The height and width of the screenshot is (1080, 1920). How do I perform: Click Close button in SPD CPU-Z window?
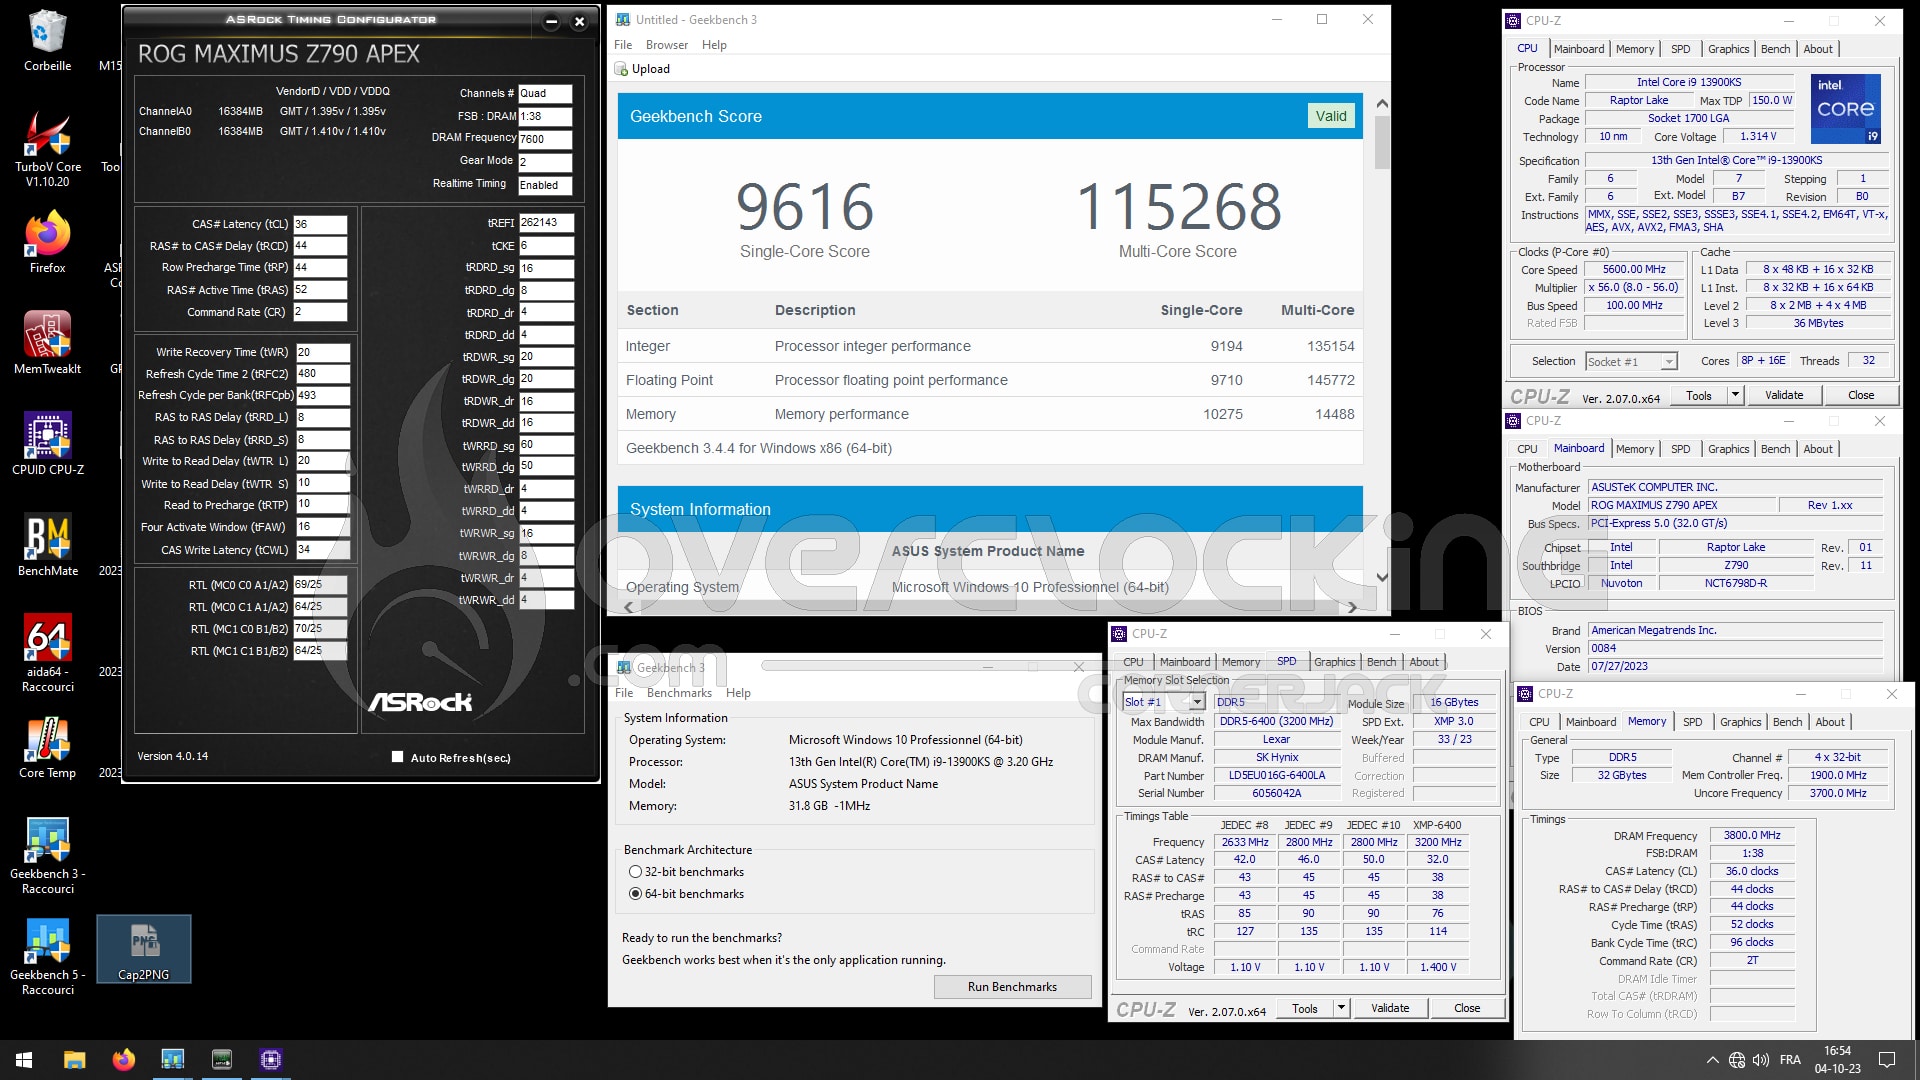[1467, 1008]
